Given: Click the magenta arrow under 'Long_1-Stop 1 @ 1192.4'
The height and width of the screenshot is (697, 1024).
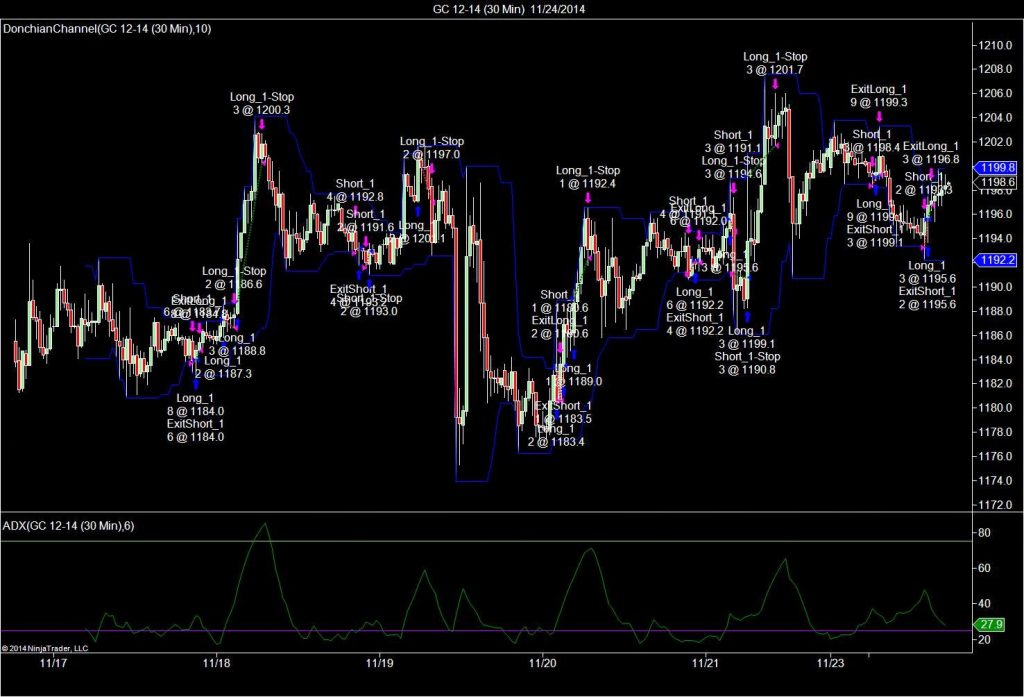Looking at the screenshot, I should tap(588, 197).
